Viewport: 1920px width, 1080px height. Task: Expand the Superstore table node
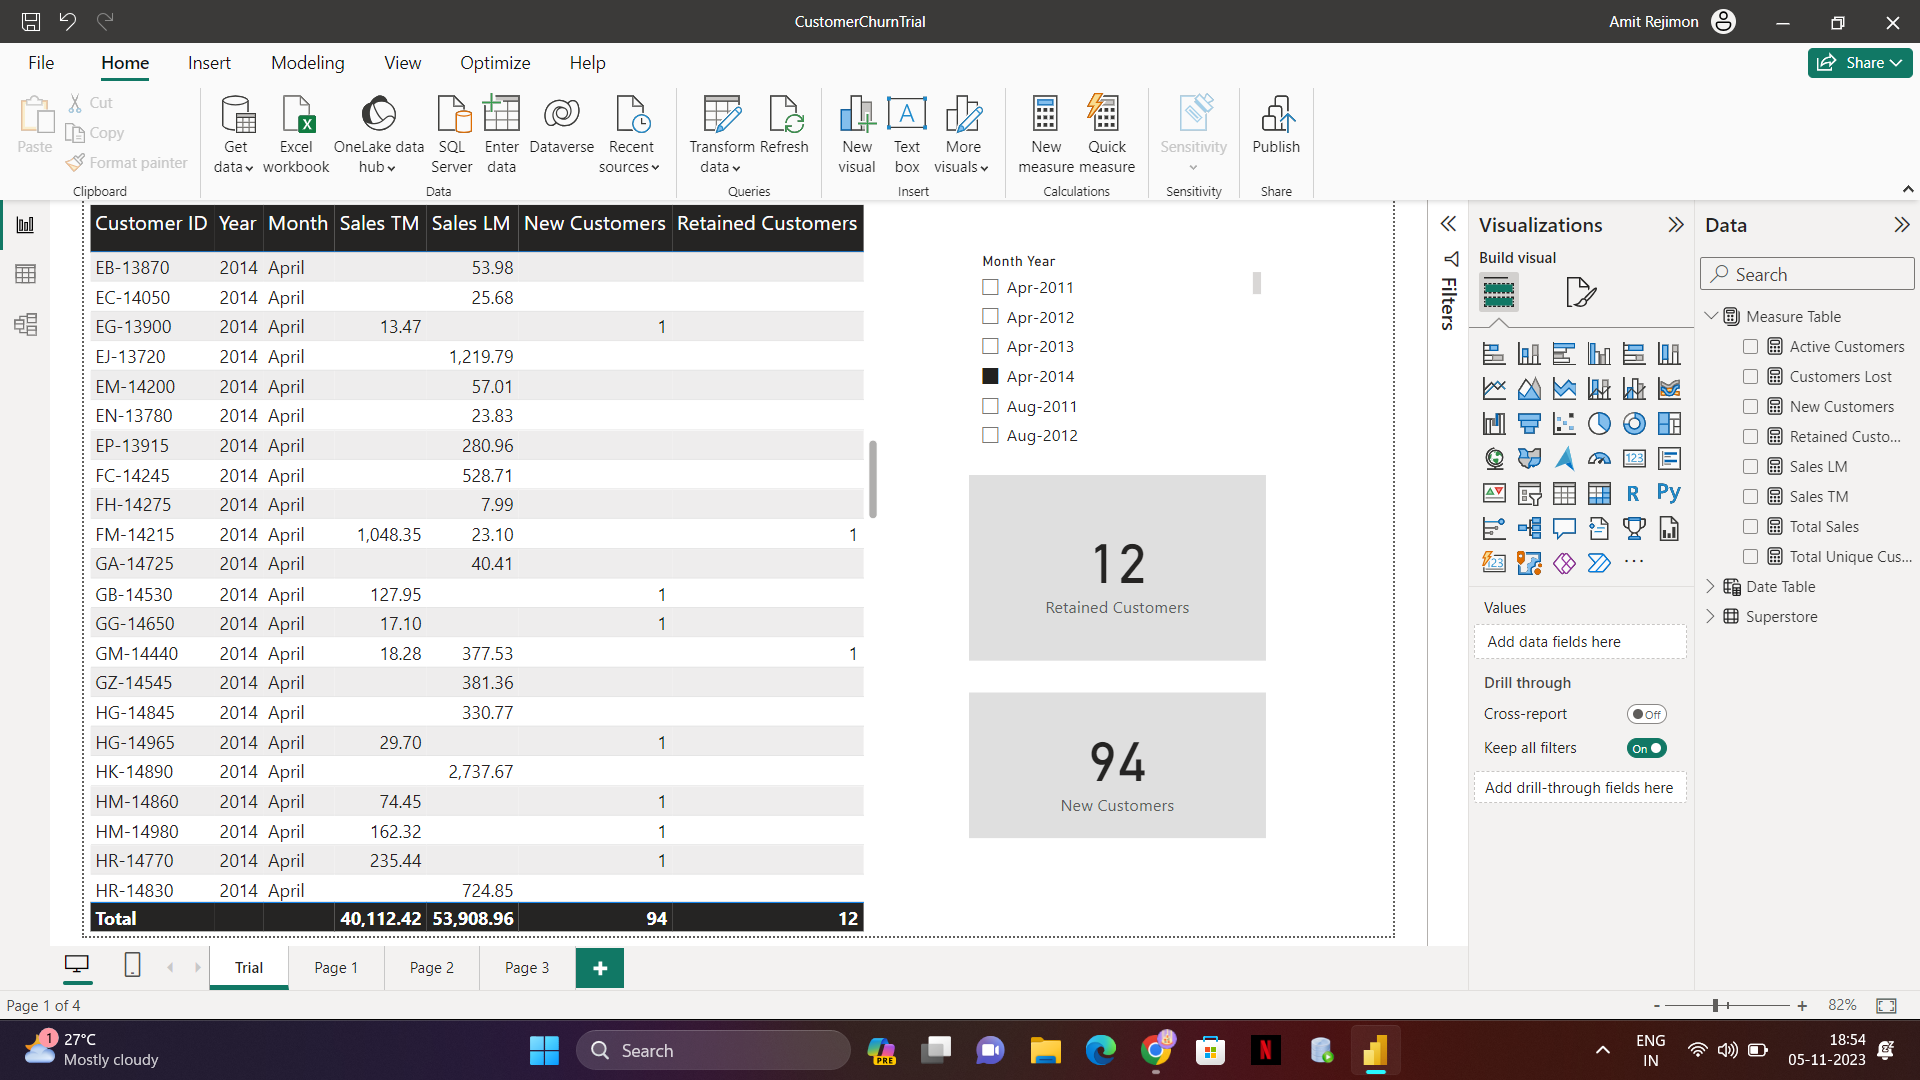pos(1710,617)
